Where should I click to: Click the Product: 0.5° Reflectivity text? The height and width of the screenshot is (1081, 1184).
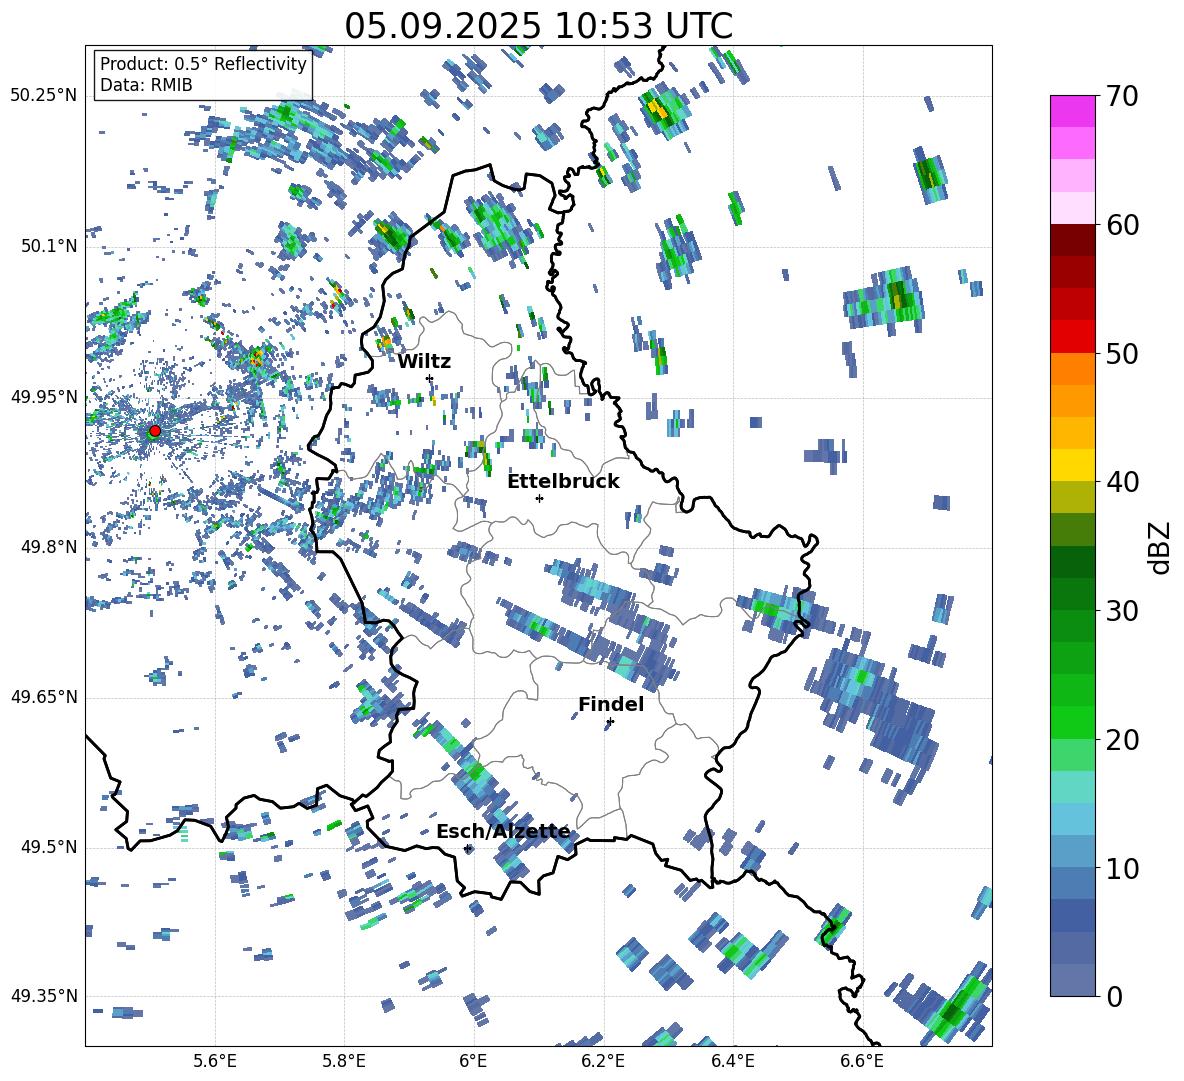tap(203, 64)
